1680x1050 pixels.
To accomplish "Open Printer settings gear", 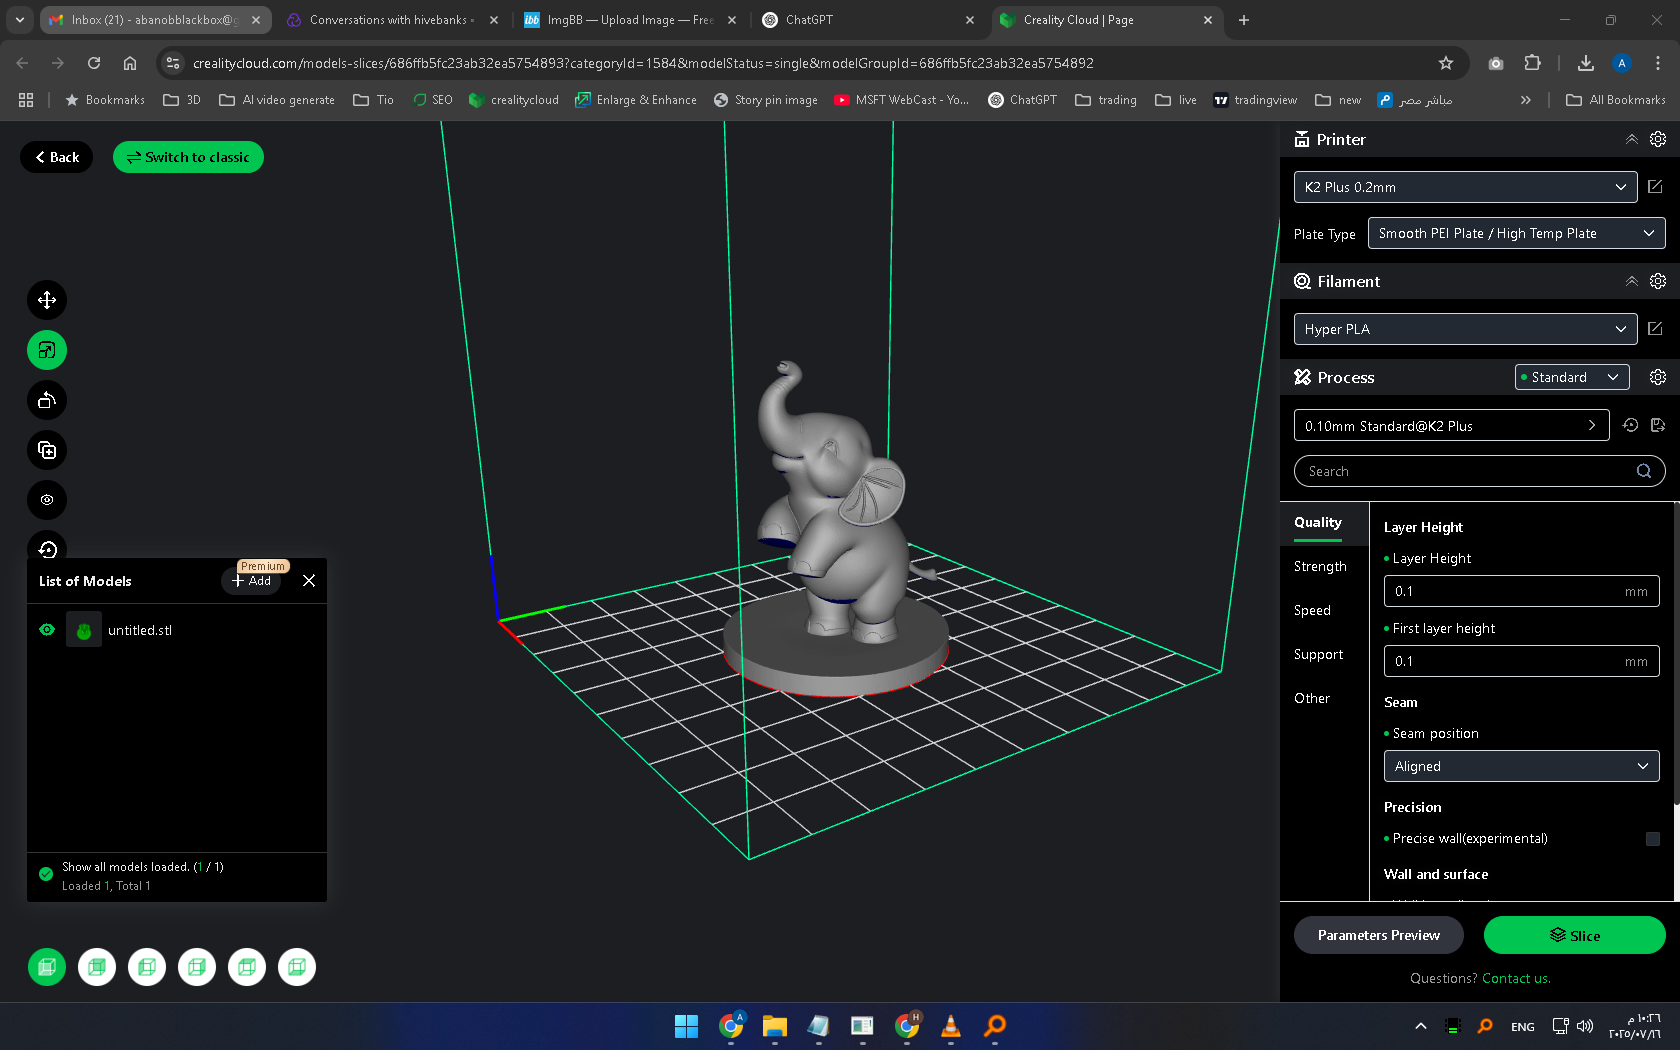I will pyautogui.click(x=1658, y=139).
